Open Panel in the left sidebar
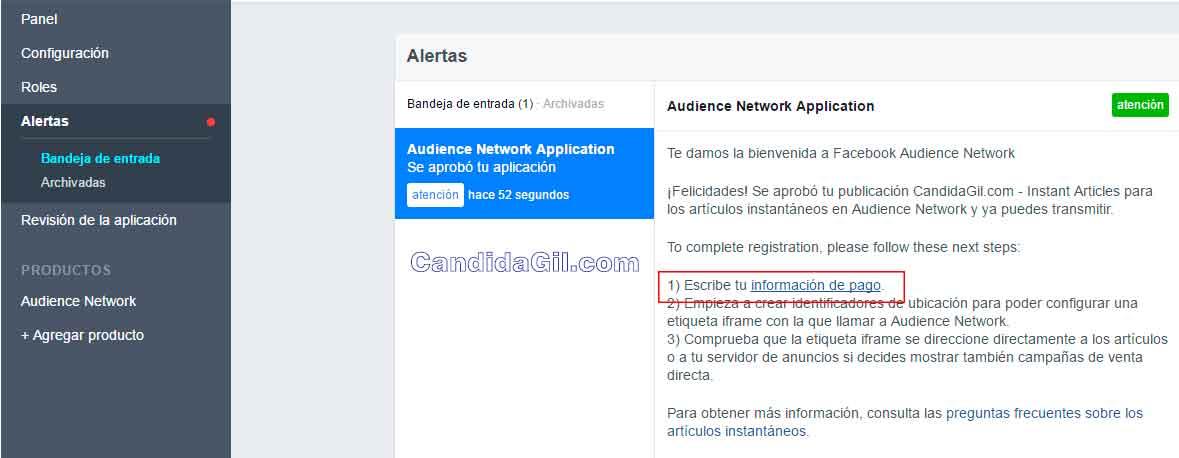Screen dimensions: 1179x458 (39, 19)
